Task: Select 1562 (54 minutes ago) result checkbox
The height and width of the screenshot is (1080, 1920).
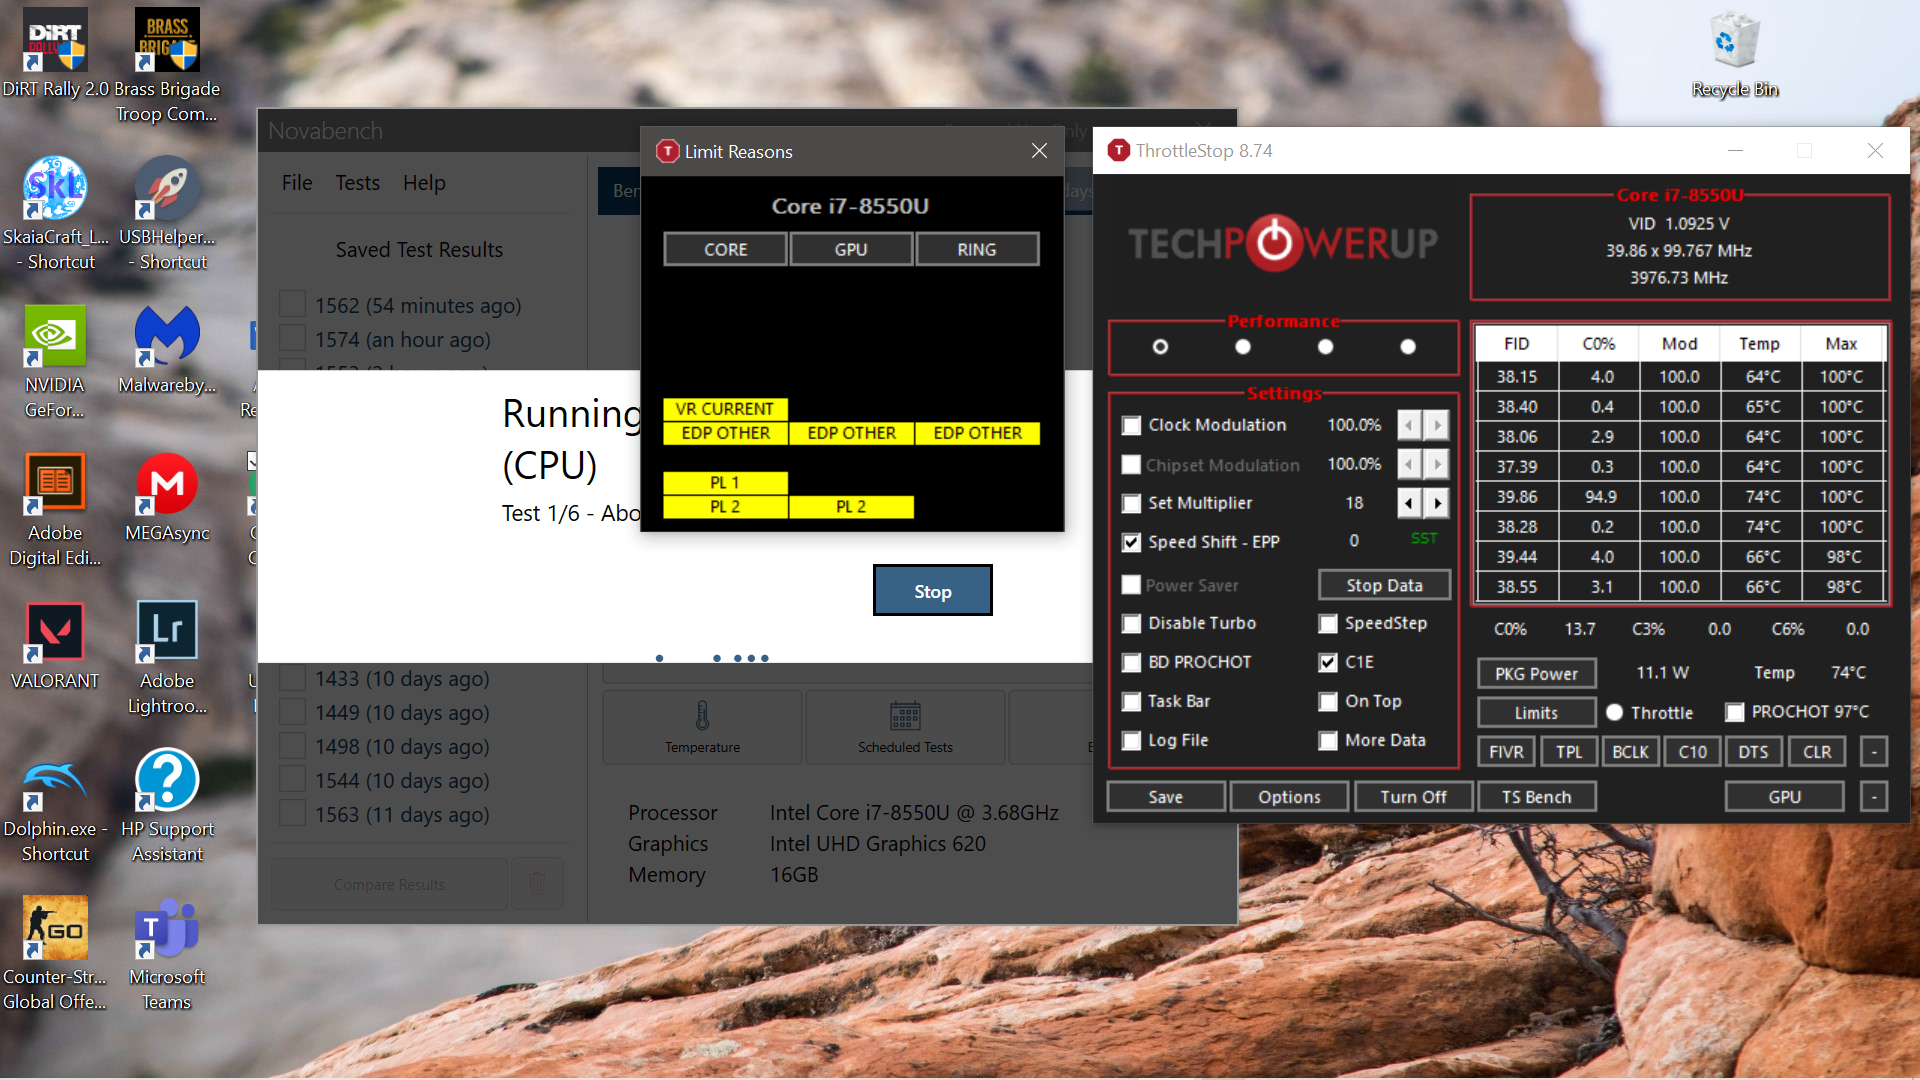Action: point(292,304)
